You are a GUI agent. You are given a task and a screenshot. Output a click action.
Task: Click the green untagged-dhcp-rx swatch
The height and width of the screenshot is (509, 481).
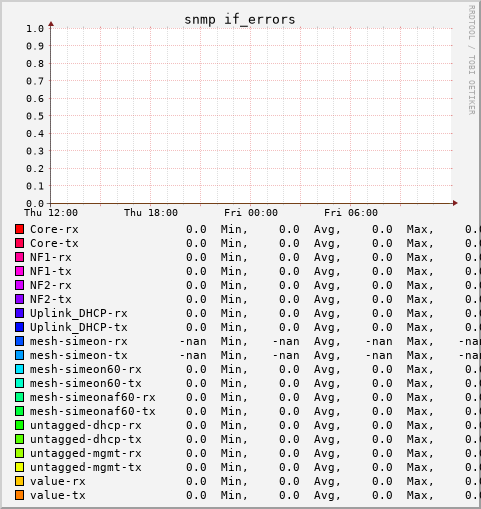pos(19,425)
